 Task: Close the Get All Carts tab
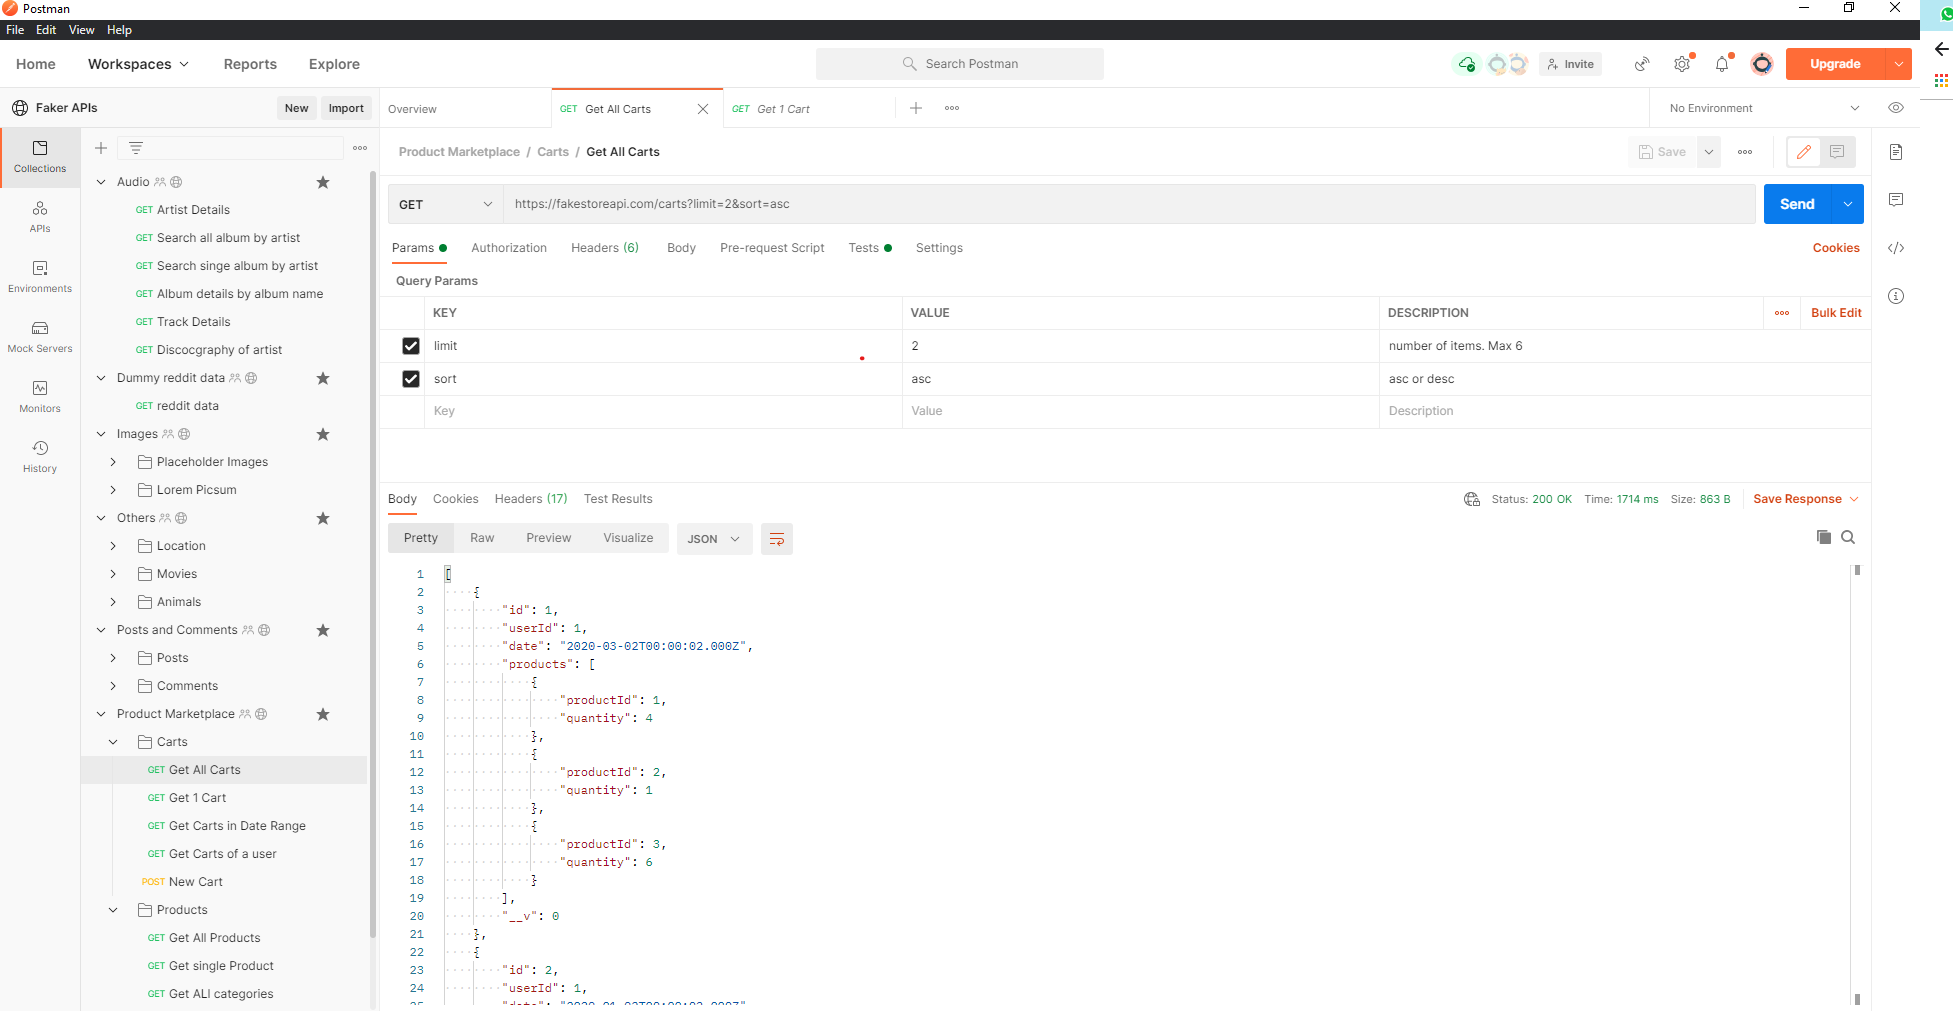coord(703,109)
